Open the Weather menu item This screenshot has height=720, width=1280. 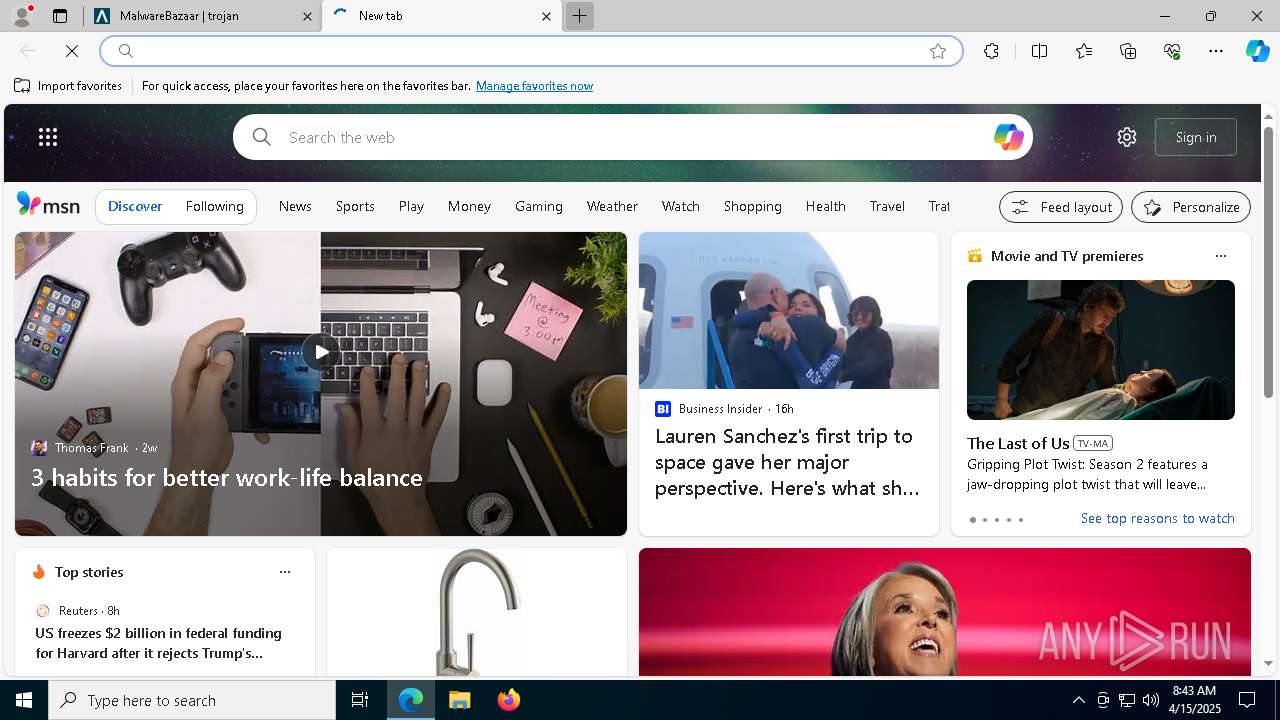(x=612, y=206)
